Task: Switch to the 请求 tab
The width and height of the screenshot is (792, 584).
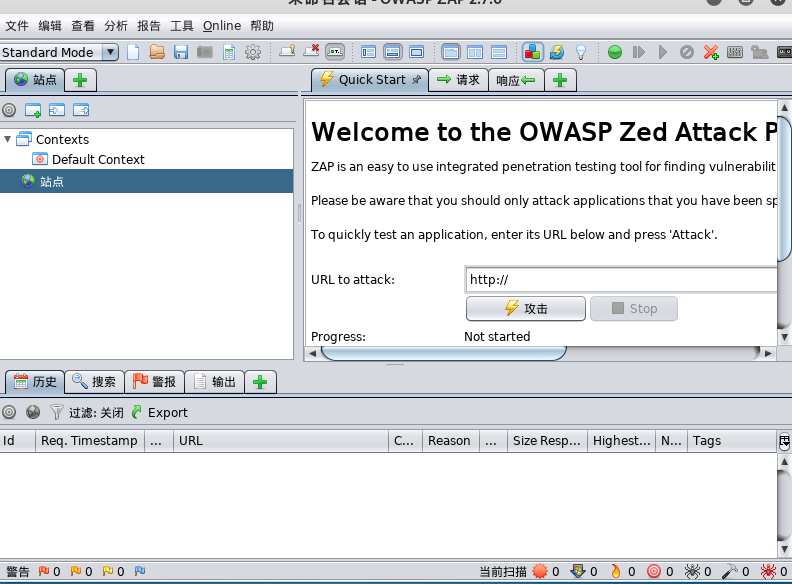Action: (458, 80)
